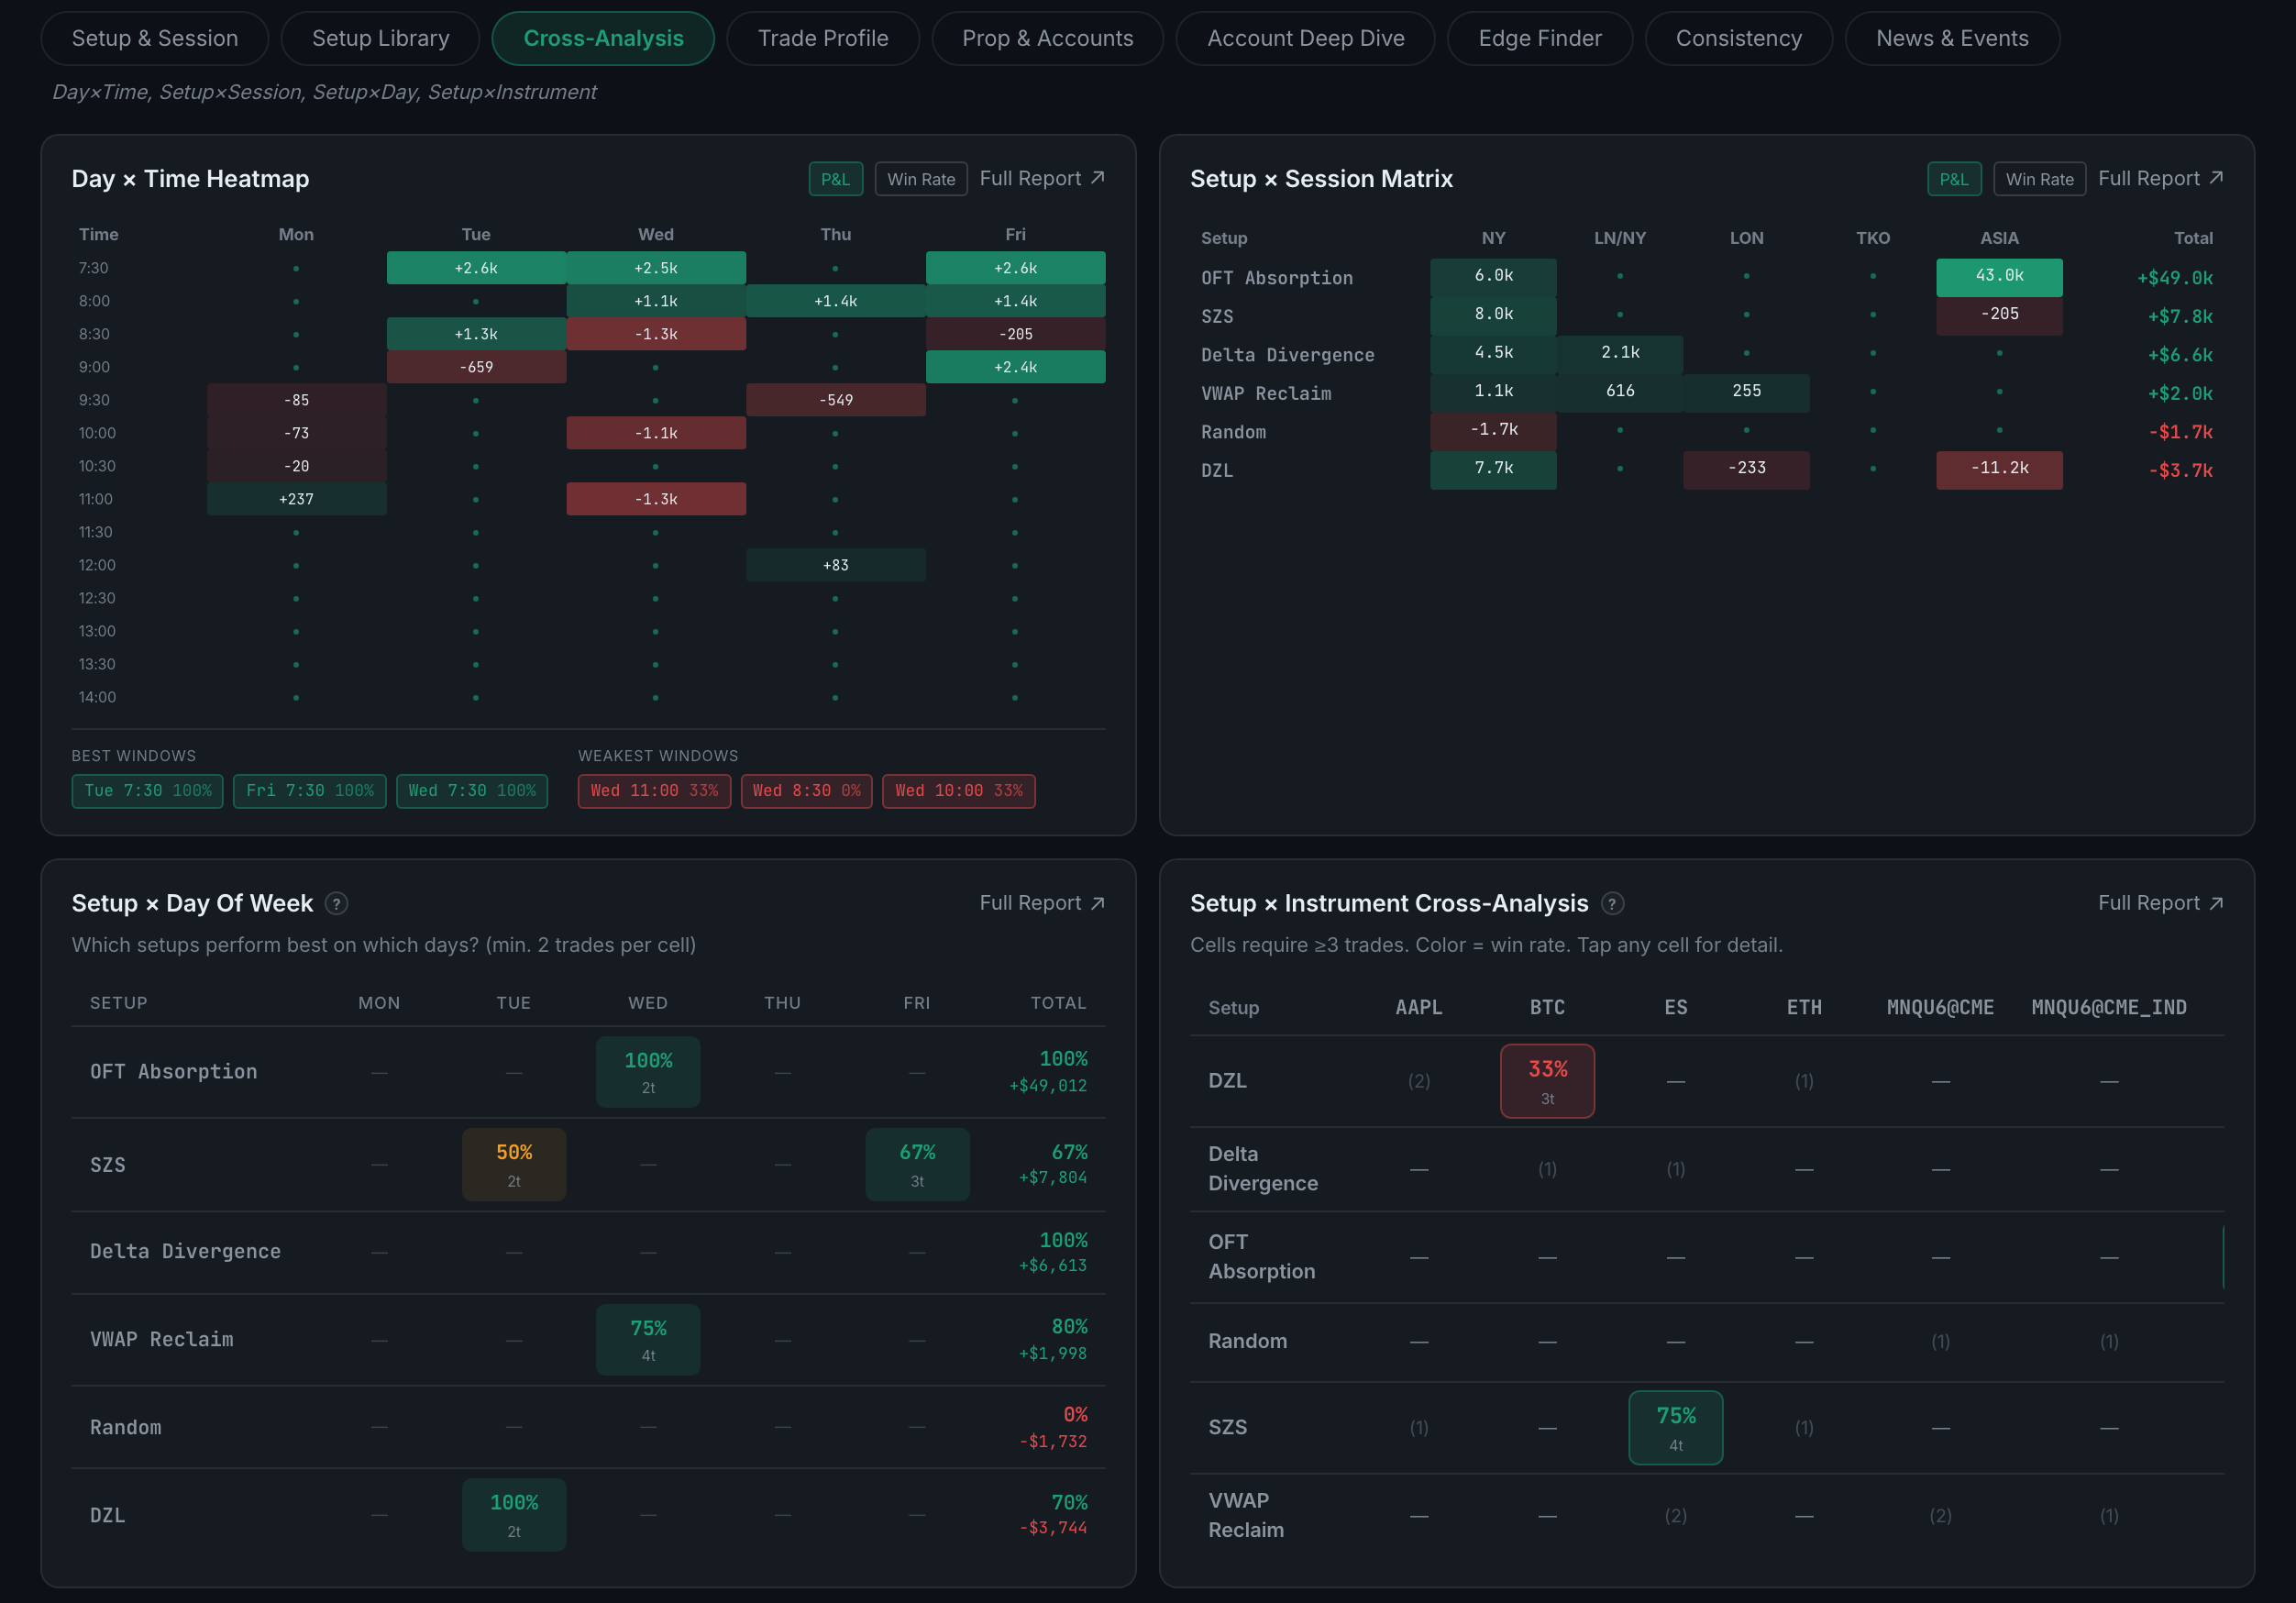
Task: Open Full Report for Instrument Cross-Analysis
Action: pyautogui.click(x=2160, y=903)
